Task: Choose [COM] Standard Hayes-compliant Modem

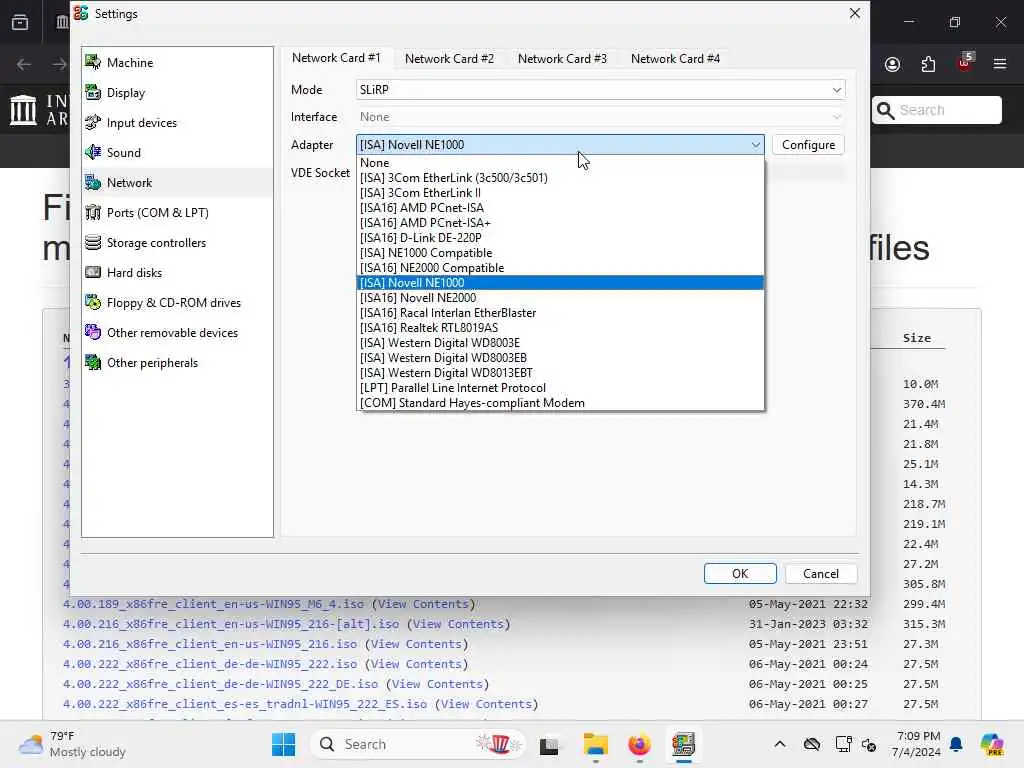Action: tap(560, 403)
